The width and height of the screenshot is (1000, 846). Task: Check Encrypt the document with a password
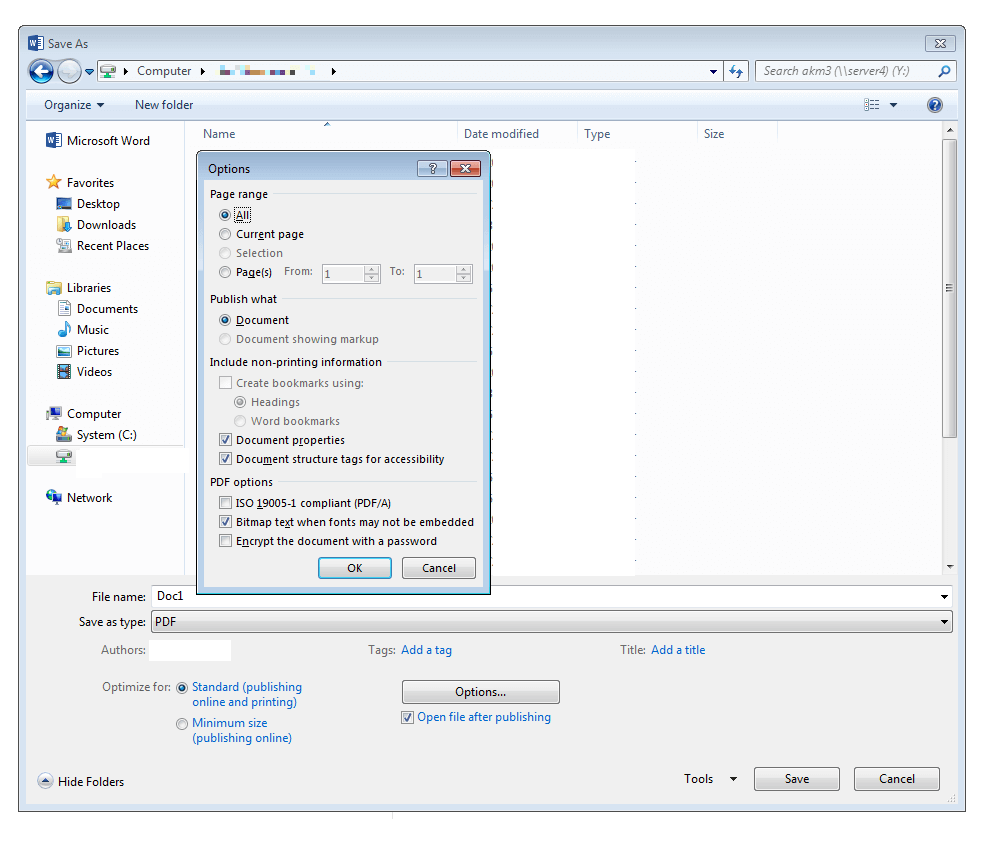[225, 541]
